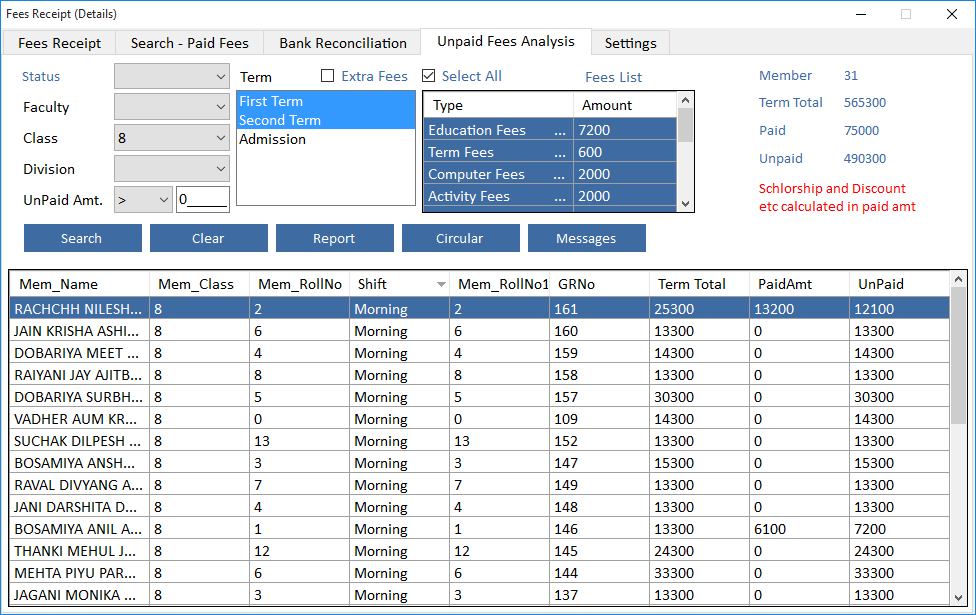Screen dimensions: 976x615
Task: Expand the Status dropdown
Action: click(172, 77)
